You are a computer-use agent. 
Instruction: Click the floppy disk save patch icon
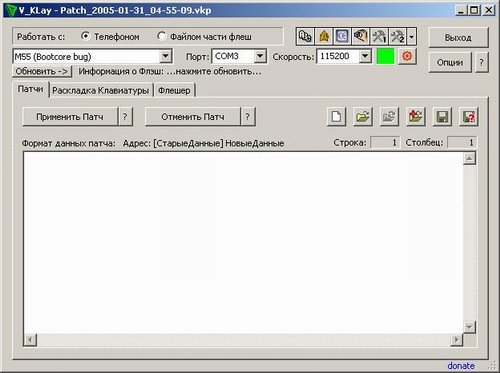click(442, 117)
